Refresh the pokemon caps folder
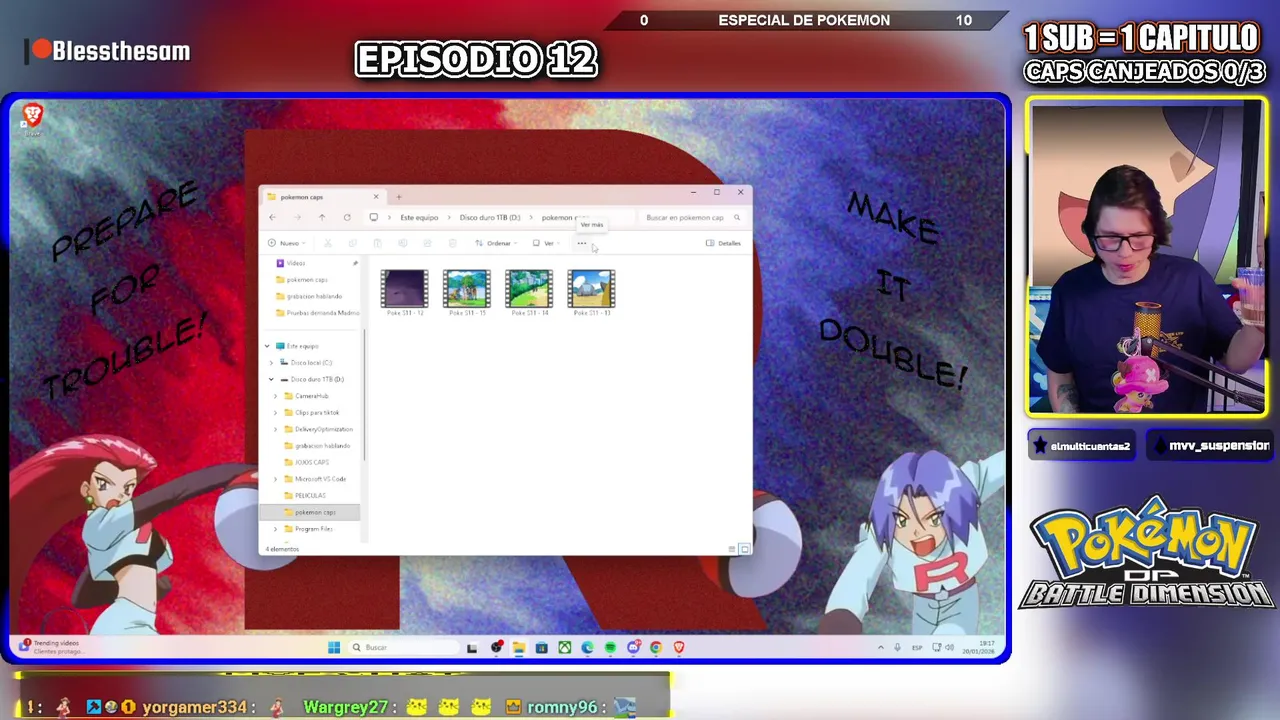 pyautogui.click(x=347, y=217)
